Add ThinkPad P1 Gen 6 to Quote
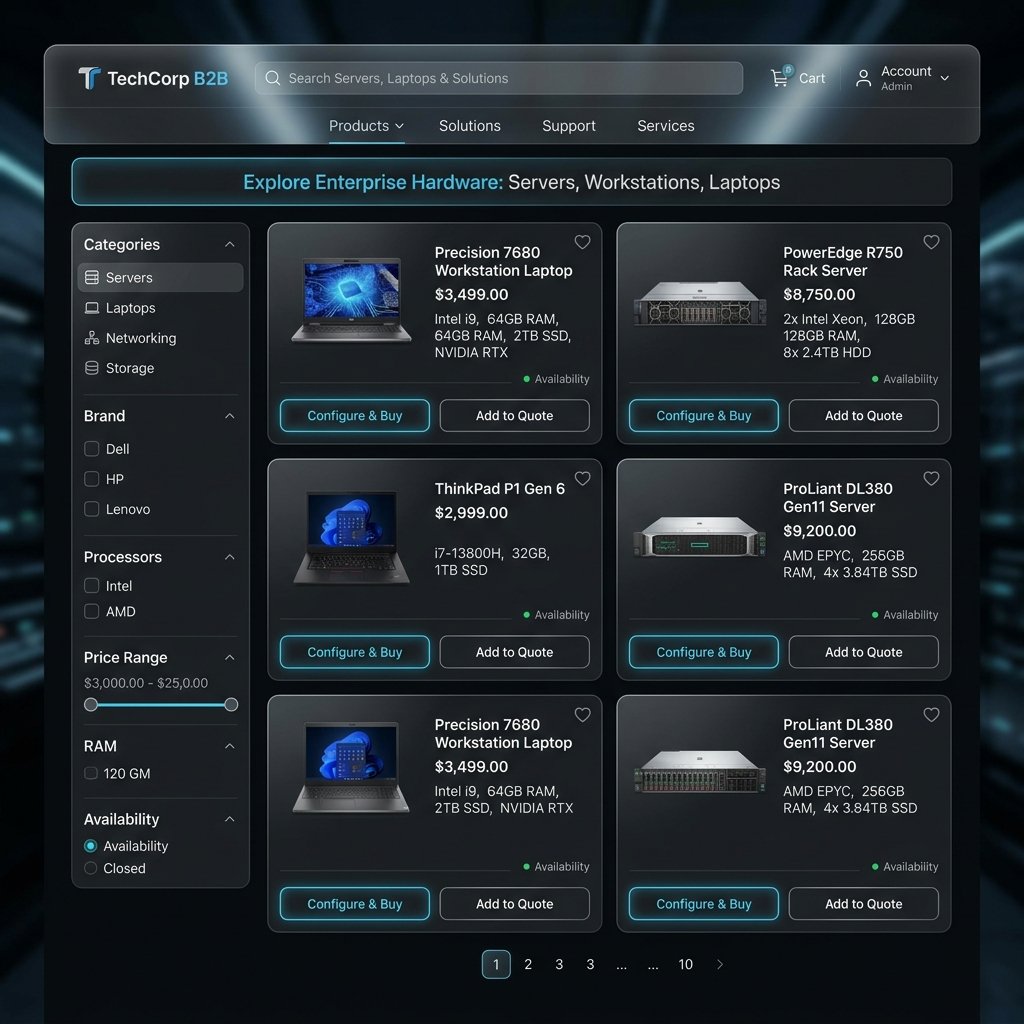 (x=515, y=652)
